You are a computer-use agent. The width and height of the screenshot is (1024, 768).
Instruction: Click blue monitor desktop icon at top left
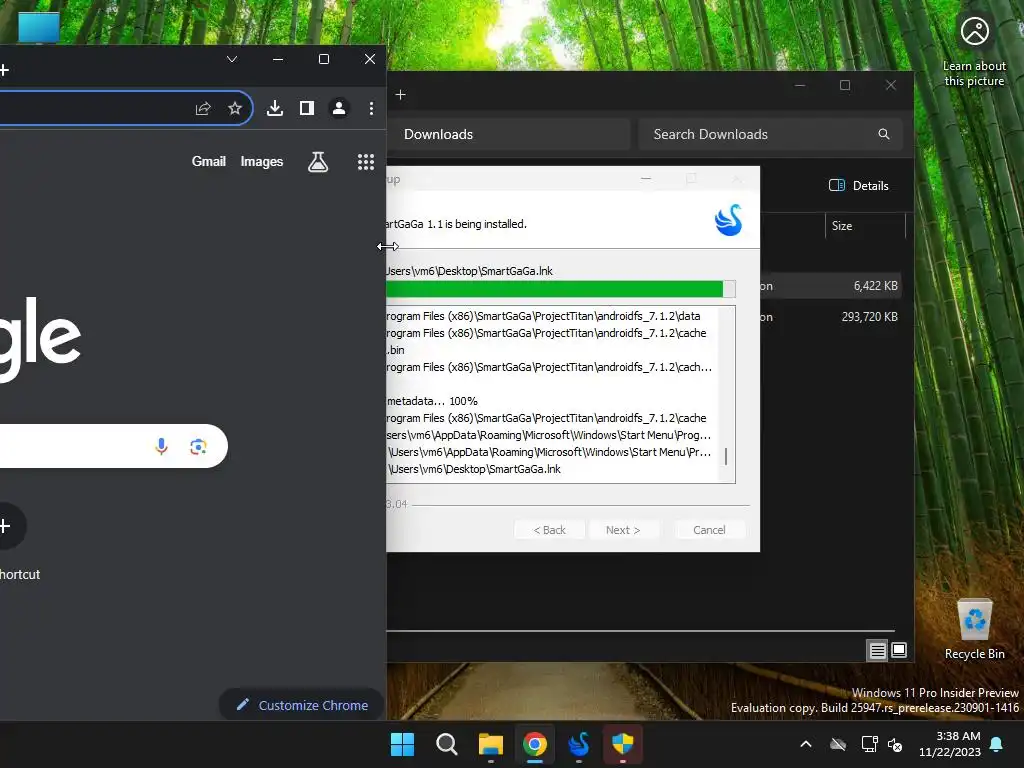pyautogui.click(x=39, y=27)
